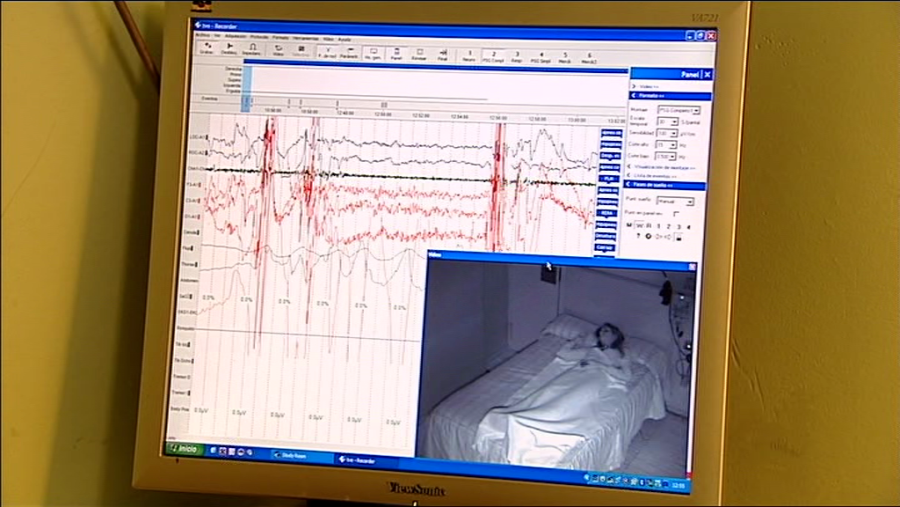Open the Archivo menu
This screenshot has height=507, width=900.
click(203, 37)
